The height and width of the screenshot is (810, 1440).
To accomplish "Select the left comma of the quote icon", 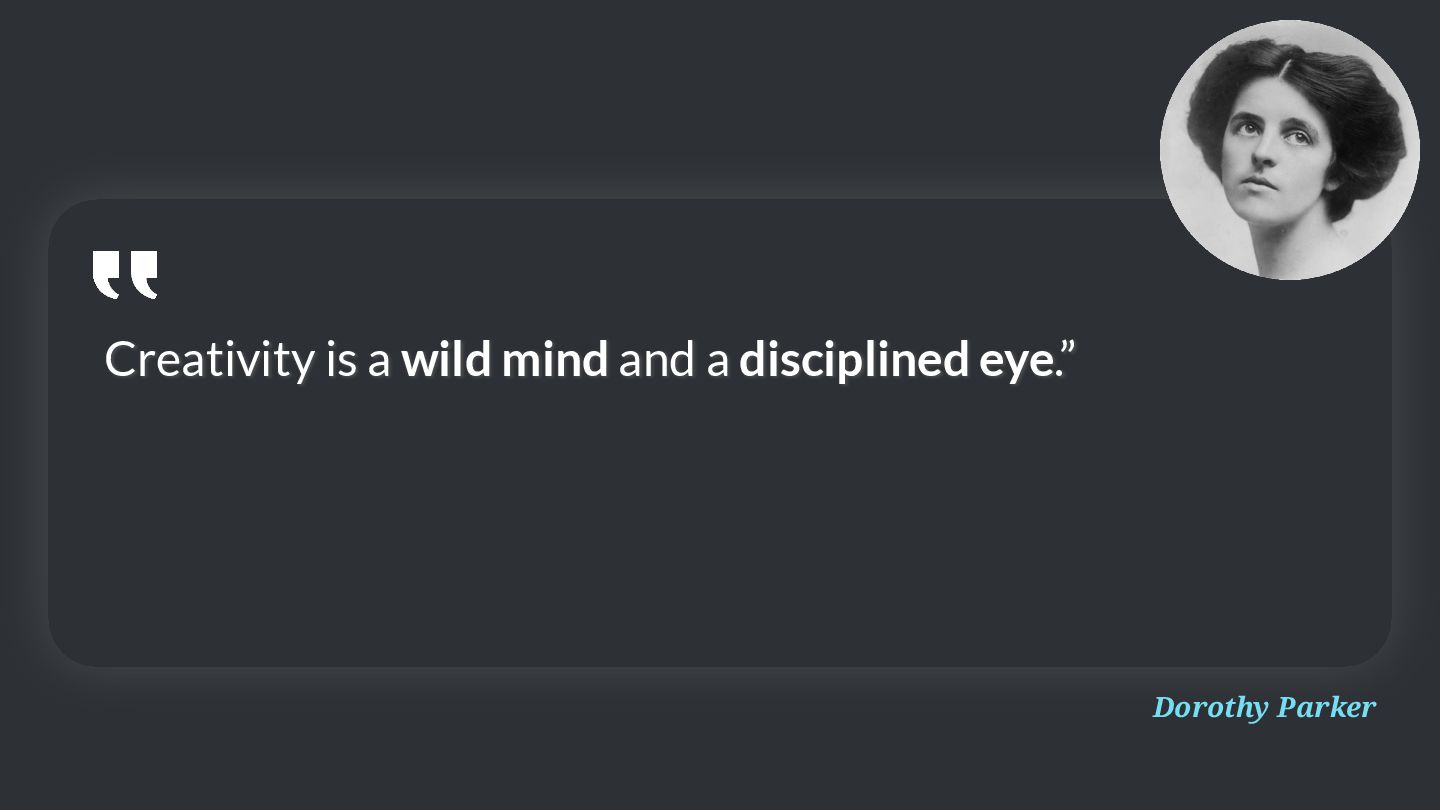I will 107,275.
